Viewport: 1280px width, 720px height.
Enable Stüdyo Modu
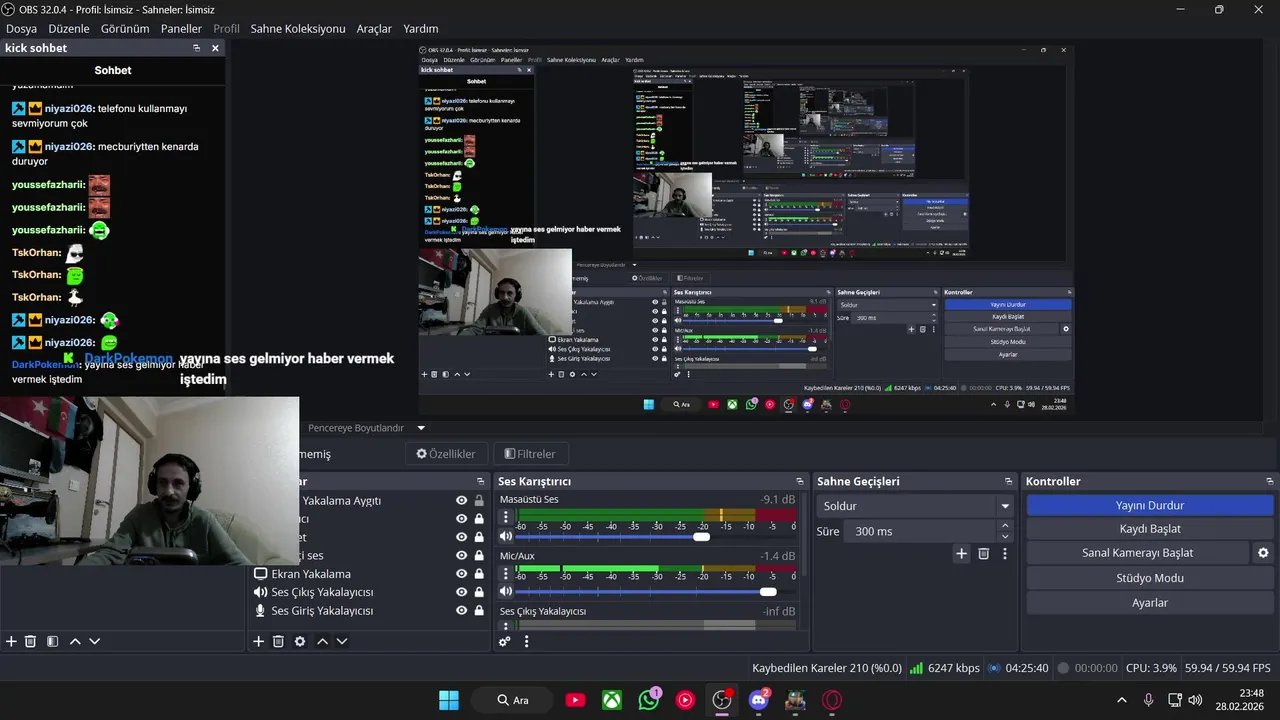(x=1150, y=578)
